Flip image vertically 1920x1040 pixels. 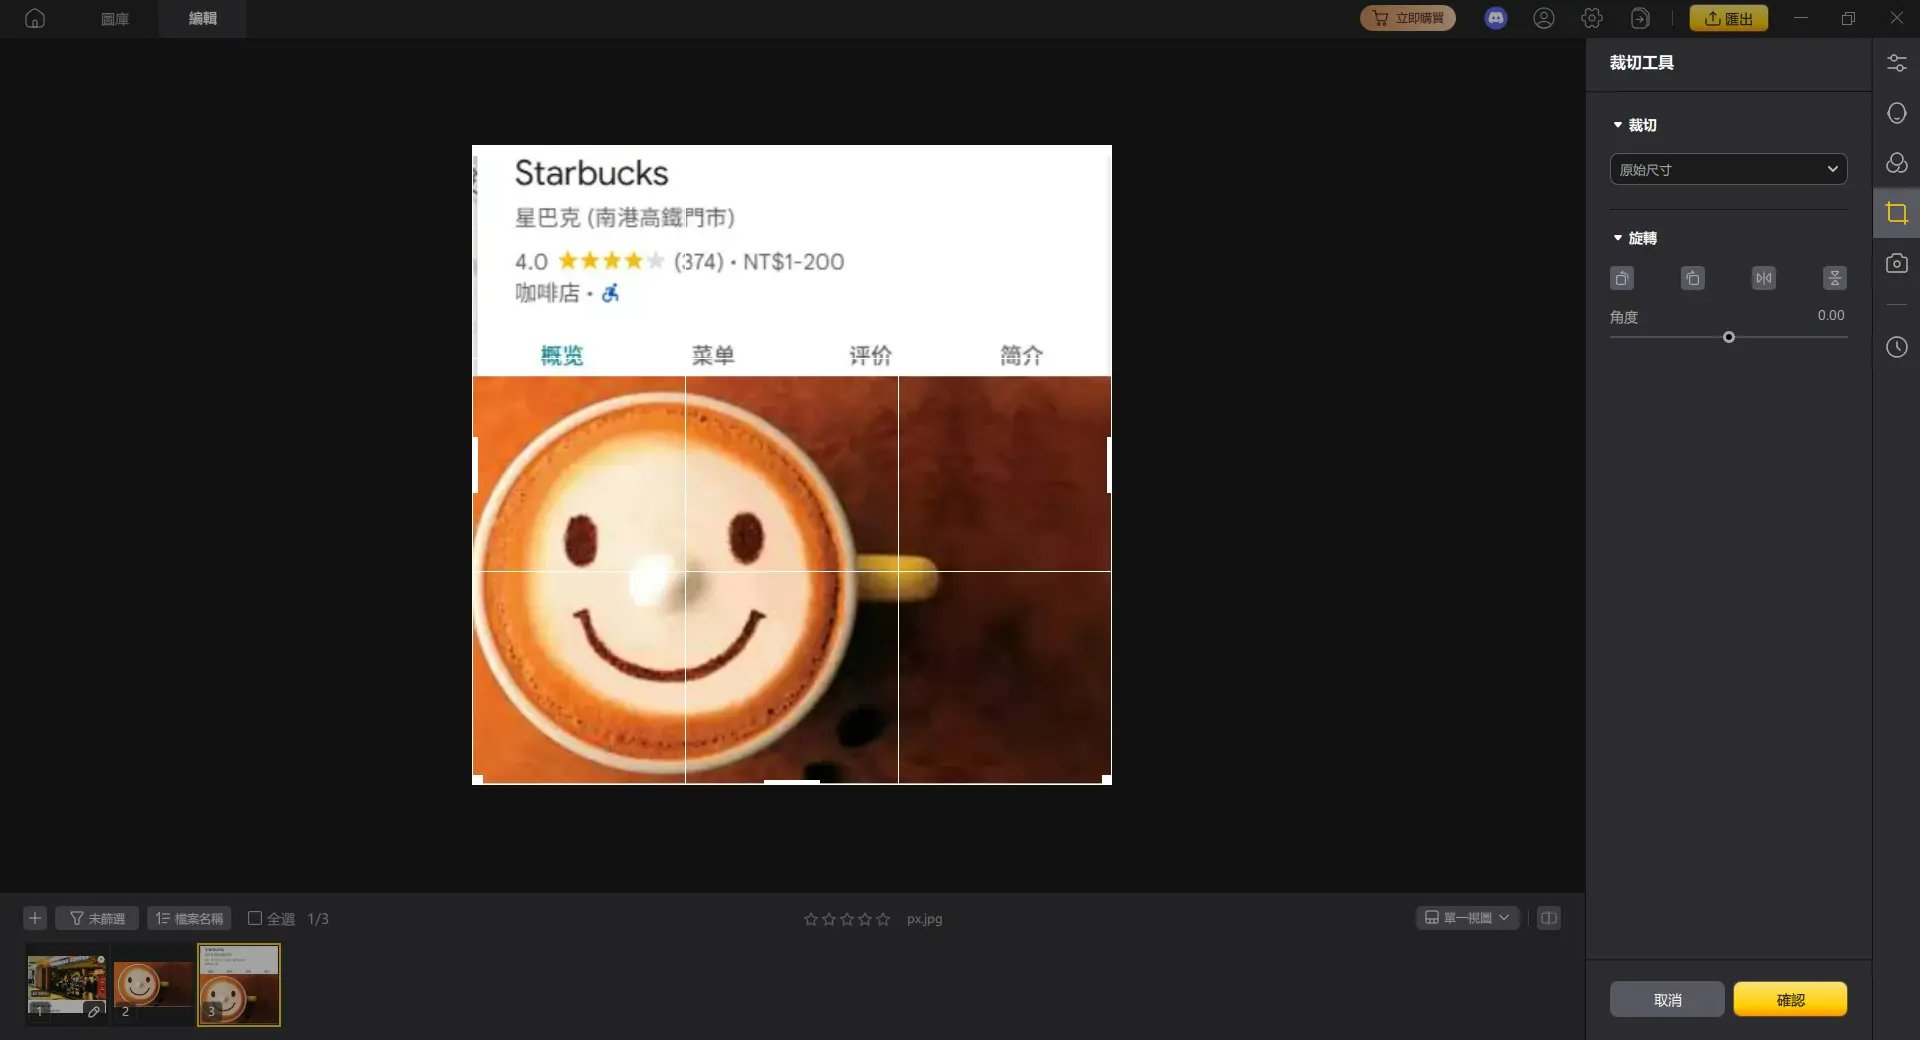tap(1834, 278)
